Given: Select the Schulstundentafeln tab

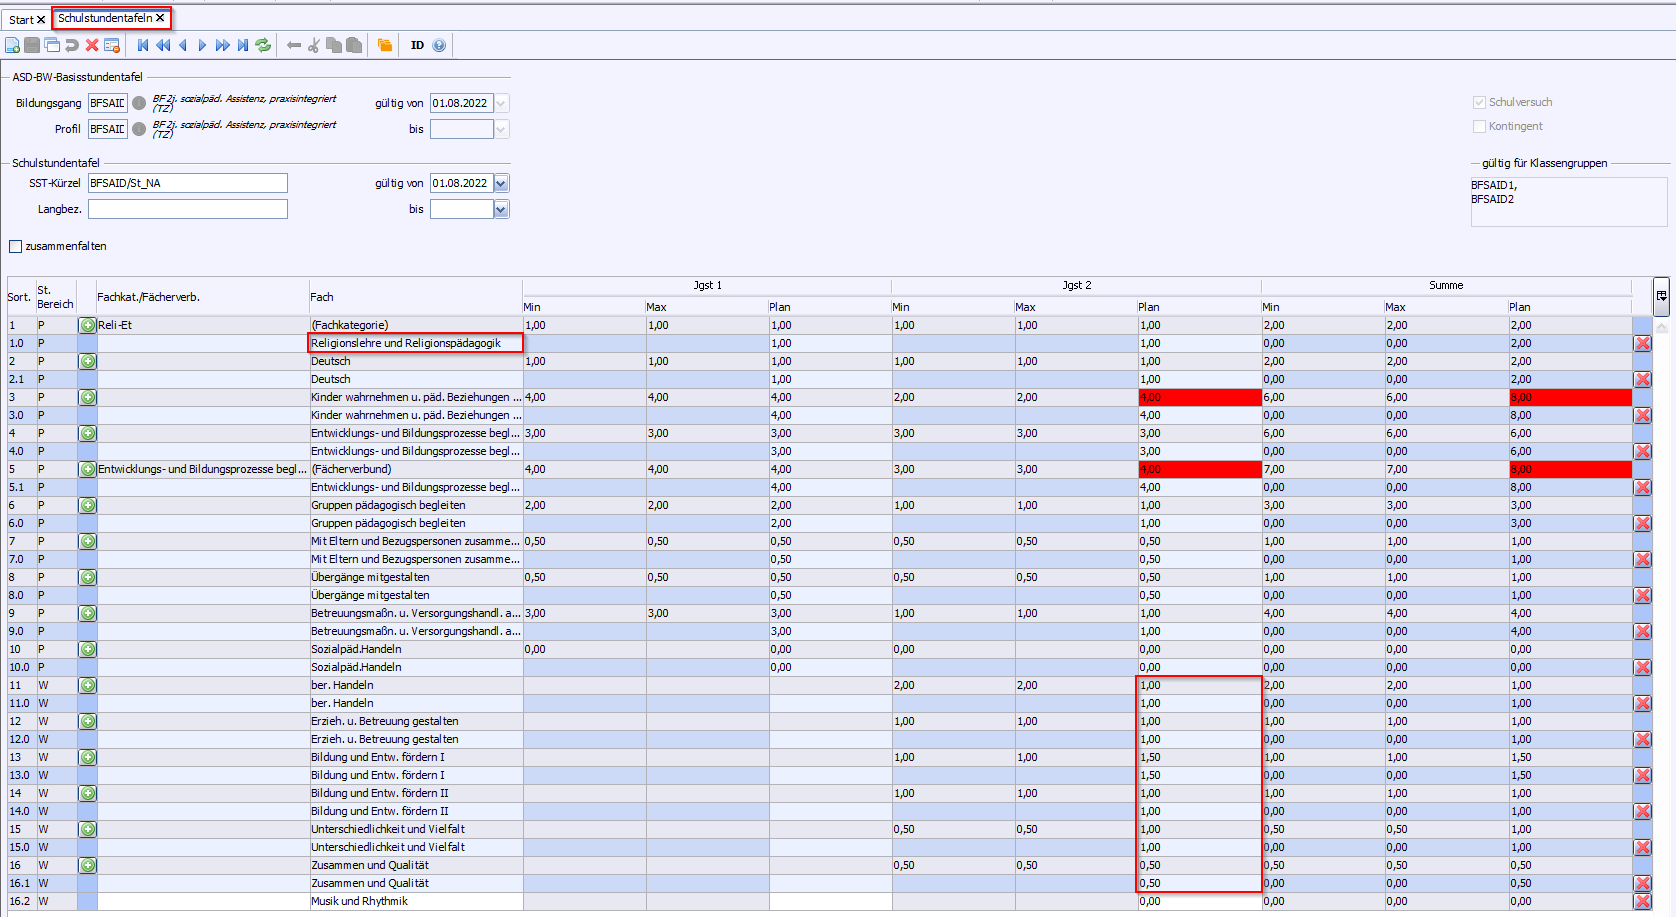Looking at the screenshot, I should tap(105, 18).
